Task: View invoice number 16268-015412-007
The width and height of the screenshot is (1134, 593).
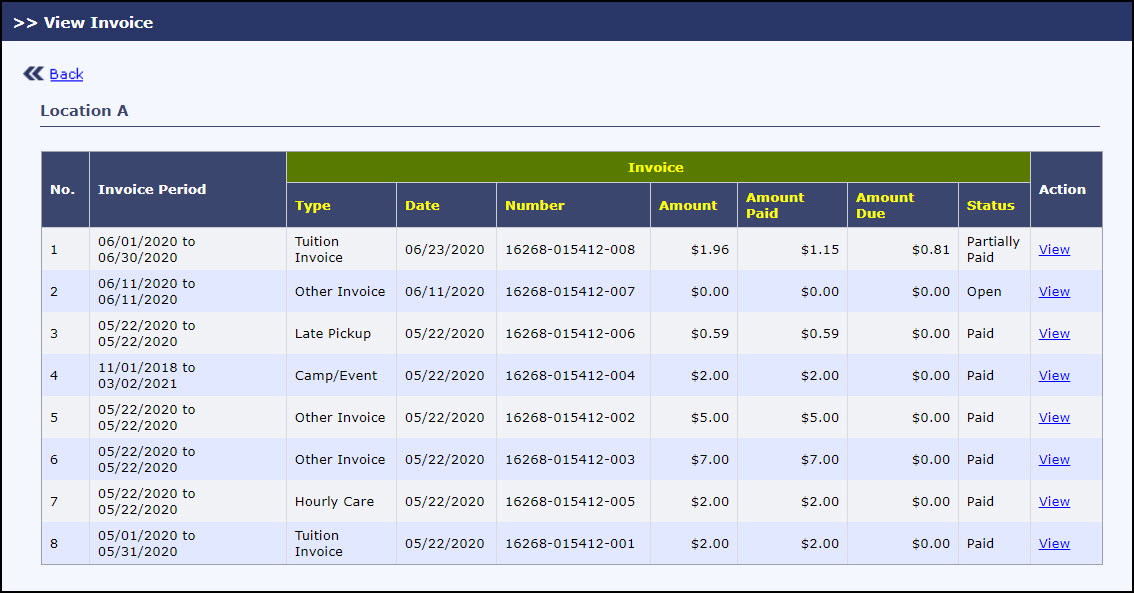Action: 1053,291
